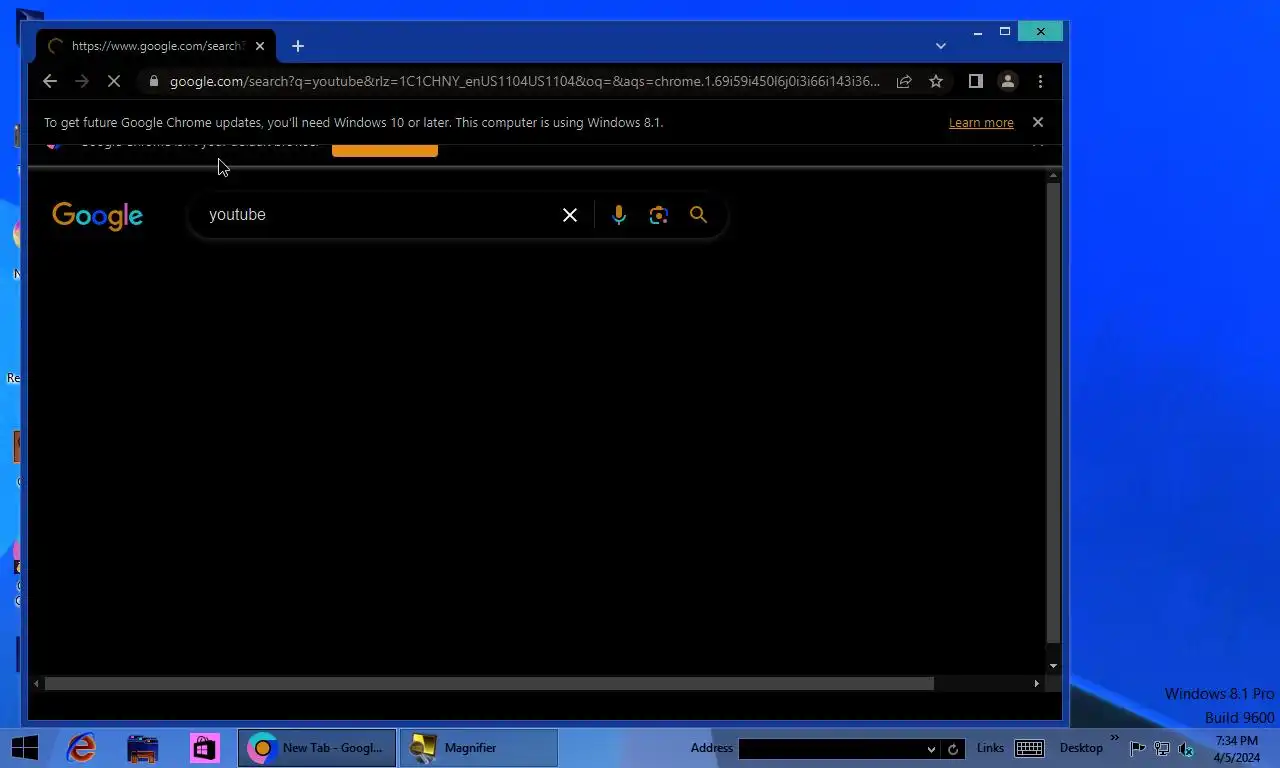Viewport: 1280px width, 768px height.
Task: Open the Windows Start button
Action: coord(25,748)
